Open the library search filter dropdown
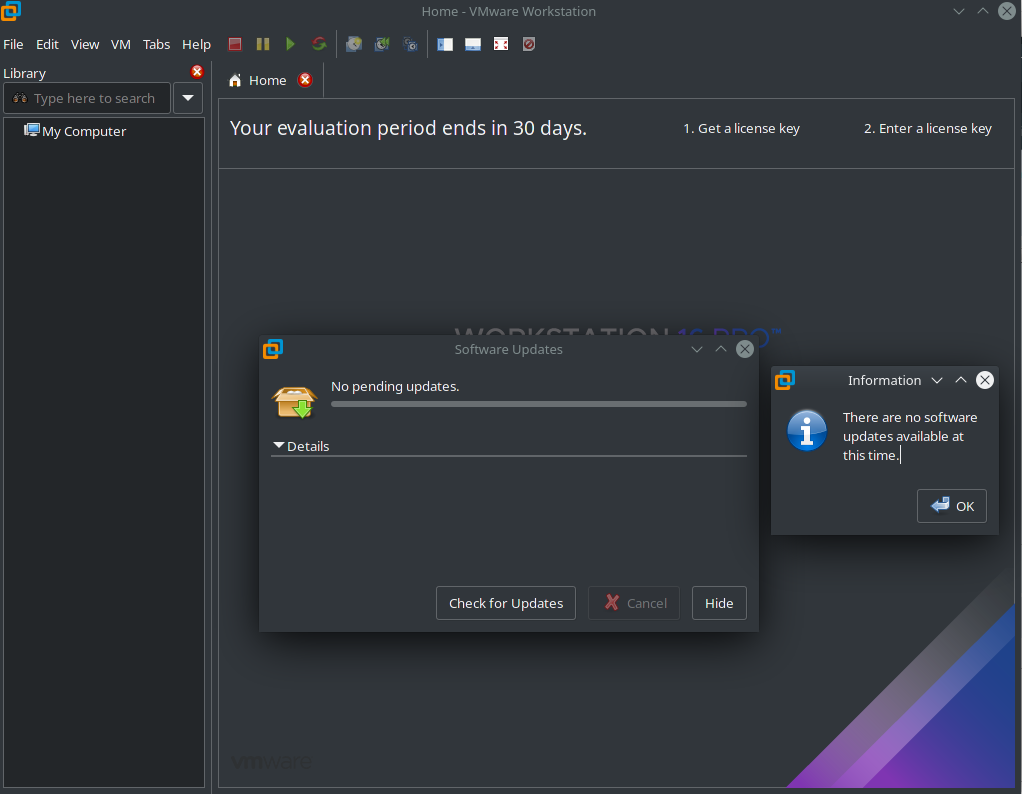This screenshot has height=794, width=1022. click(188, 98)
